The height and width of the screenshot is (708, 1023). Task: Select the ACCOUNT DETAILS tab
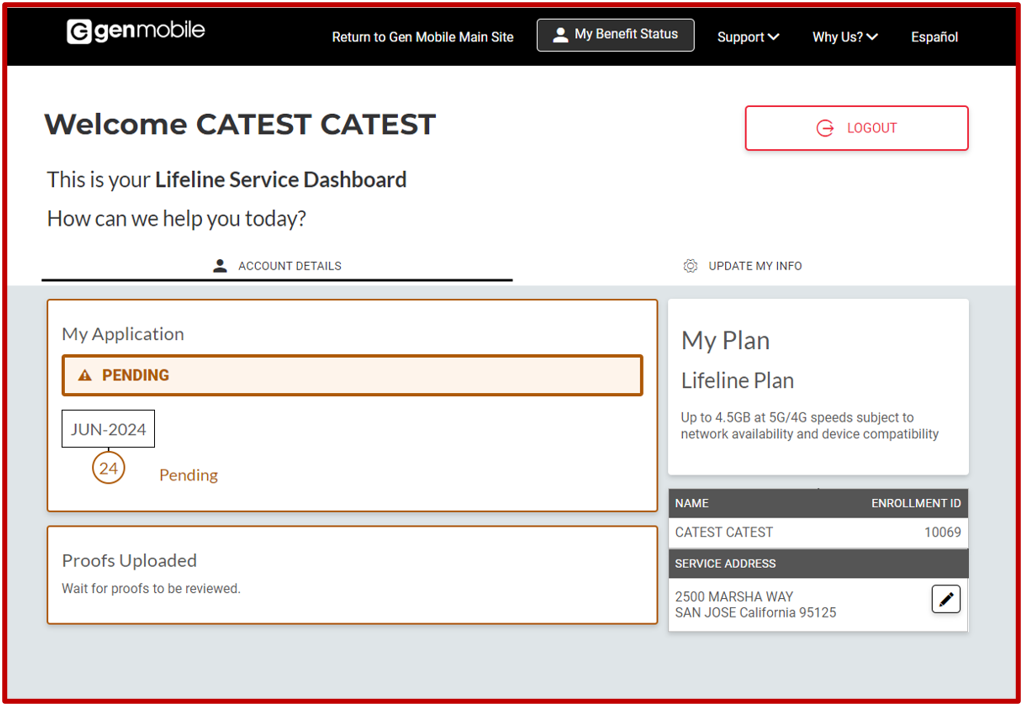(x=277, y=266)
